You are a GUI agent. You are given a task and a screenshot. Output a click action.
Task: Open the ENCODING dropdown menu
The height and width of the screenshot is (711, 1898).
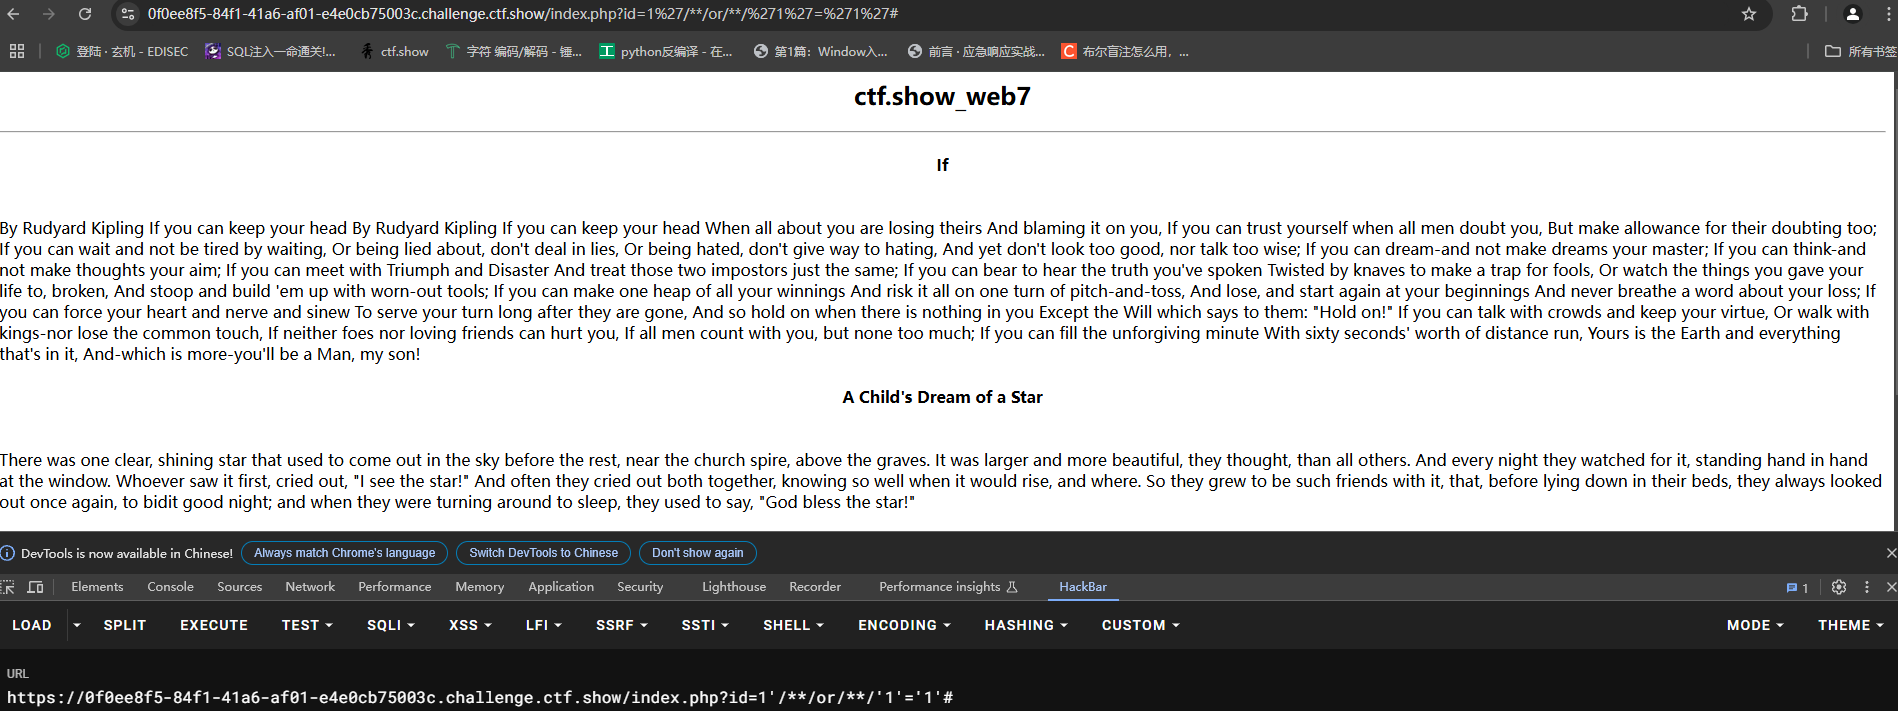(904, 625)
